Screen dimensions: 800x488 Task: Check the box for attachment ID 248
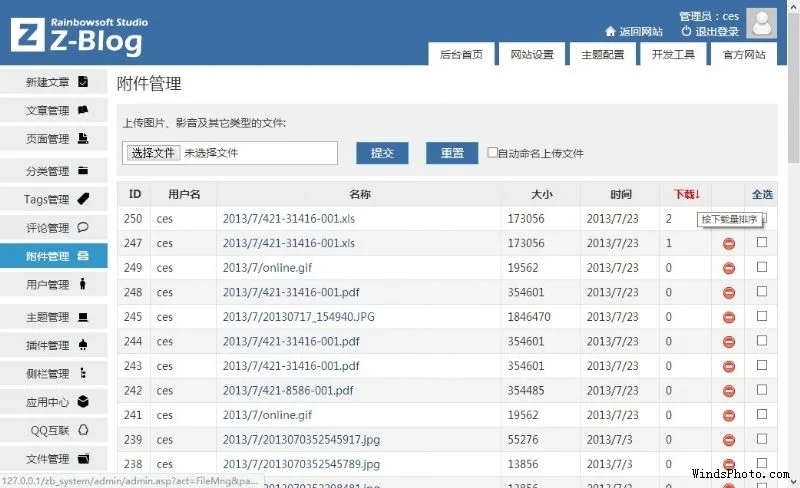pos(762,291)
